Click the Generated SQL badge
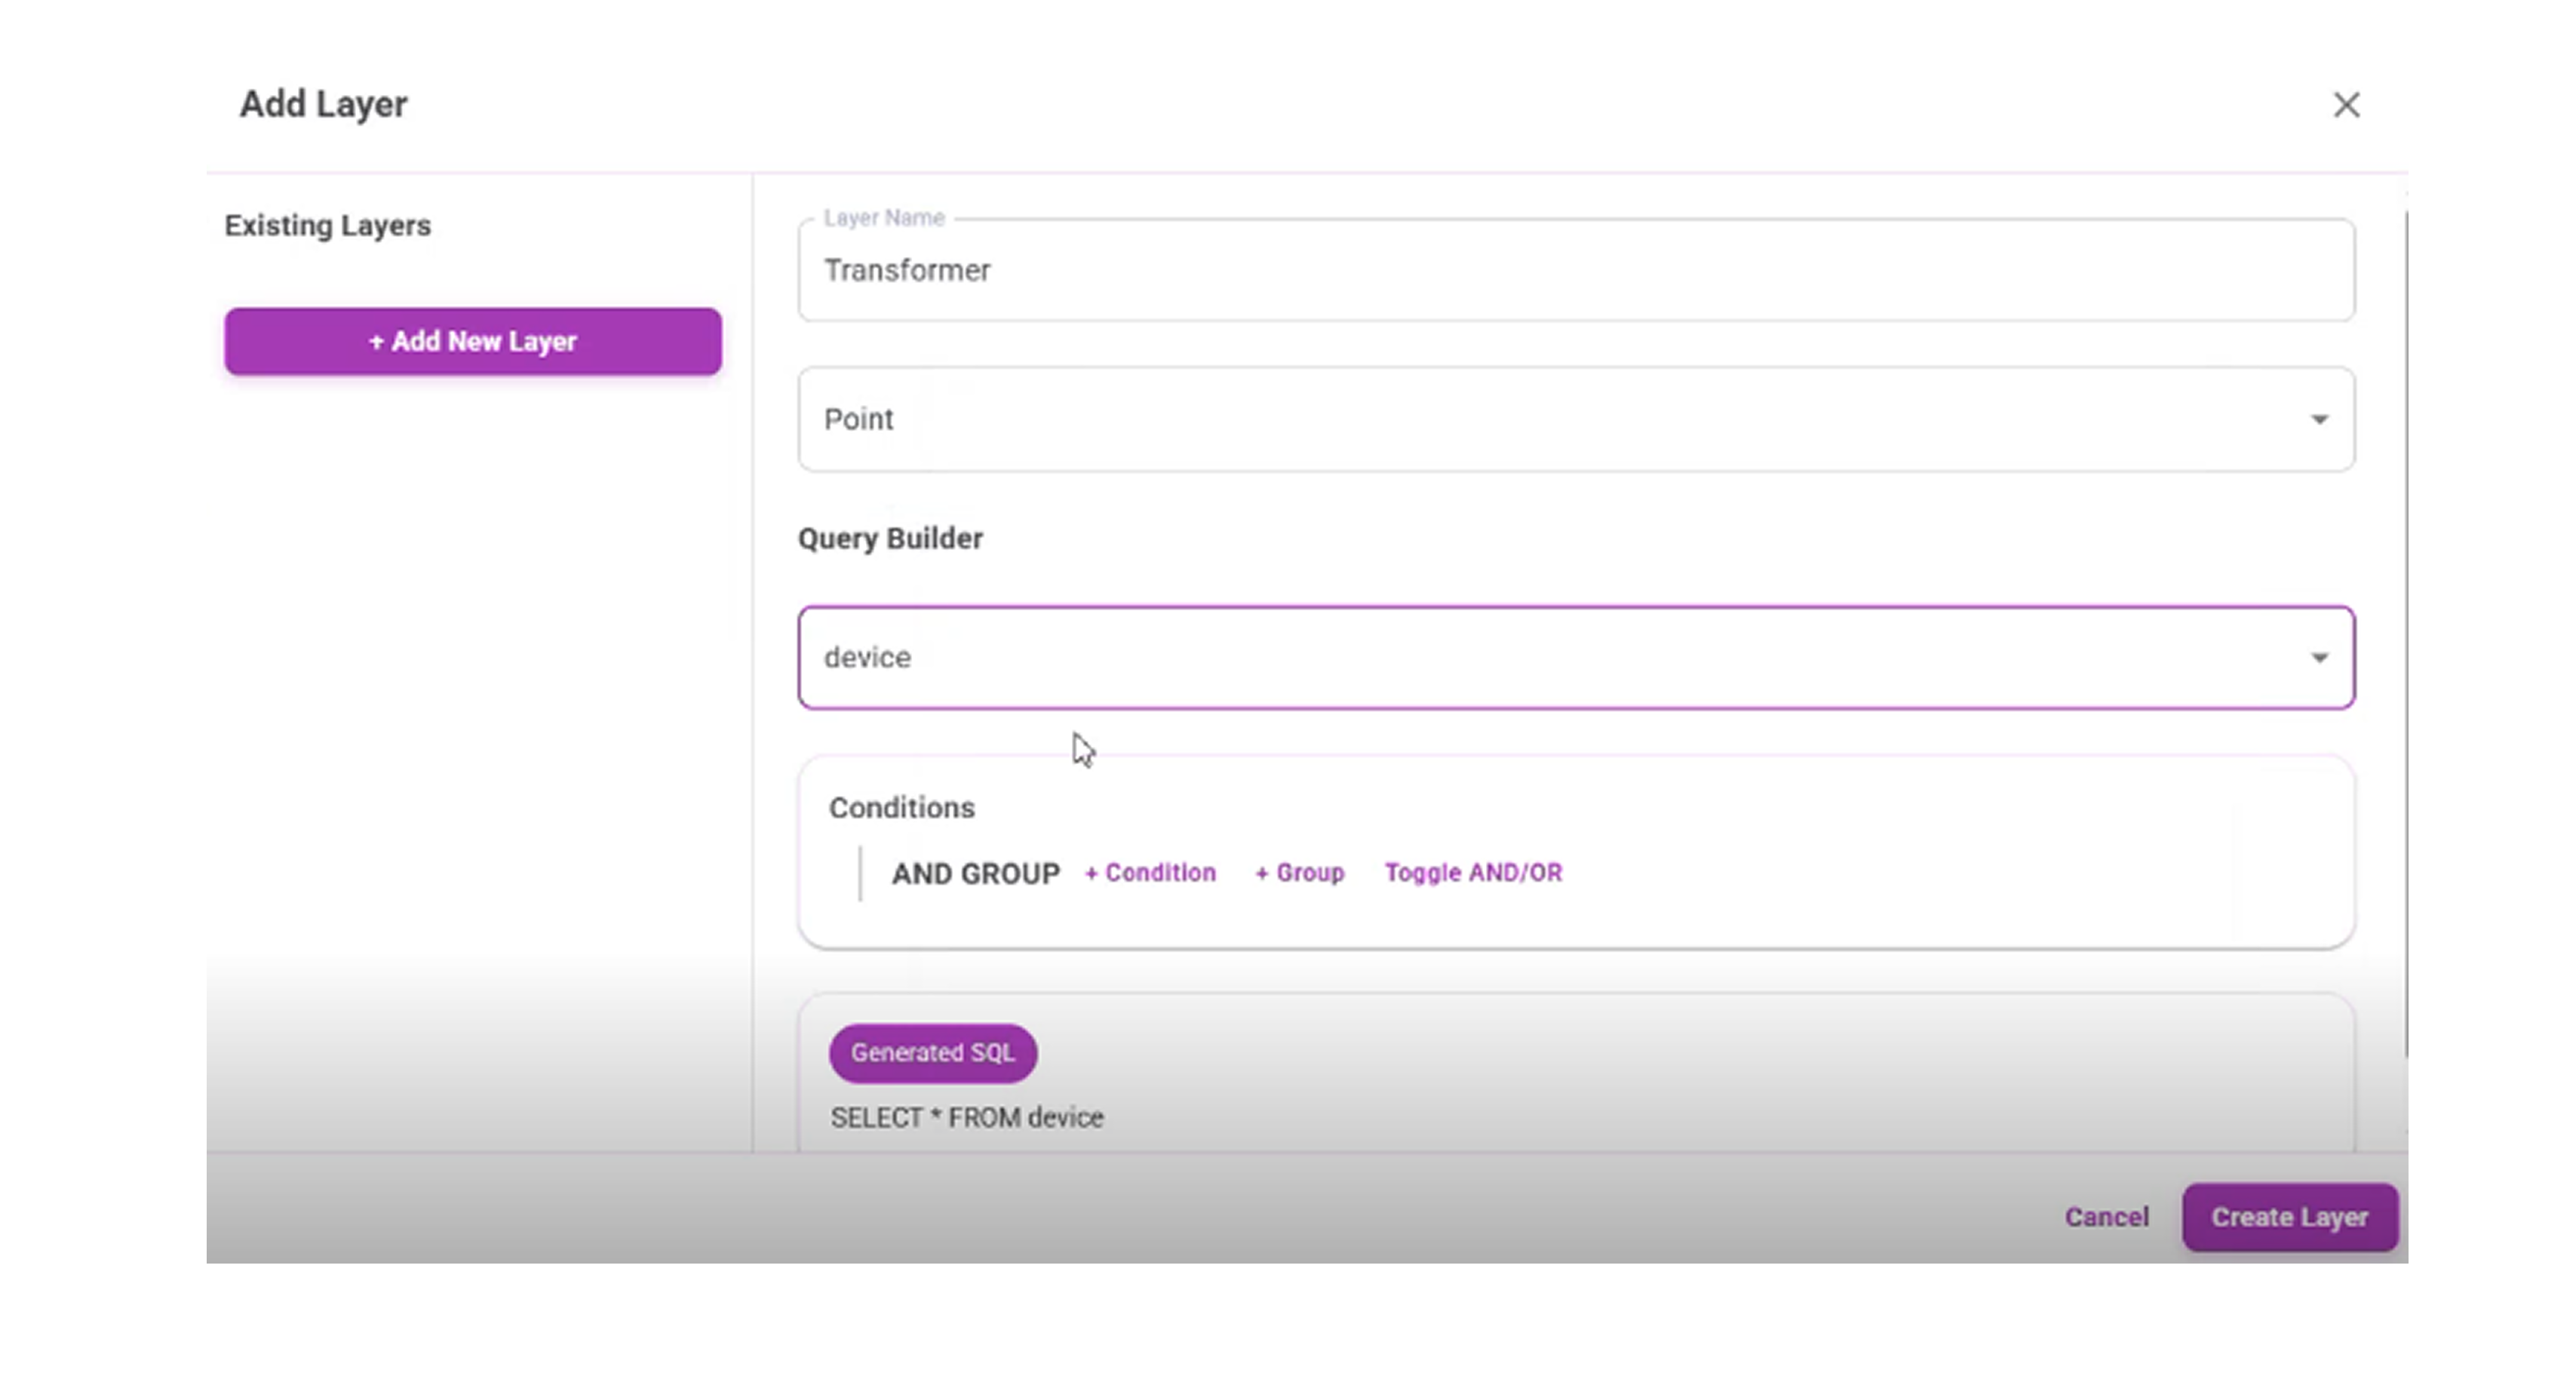This screenshot has height=1382, width=2576. click(x=932, y=1053)
